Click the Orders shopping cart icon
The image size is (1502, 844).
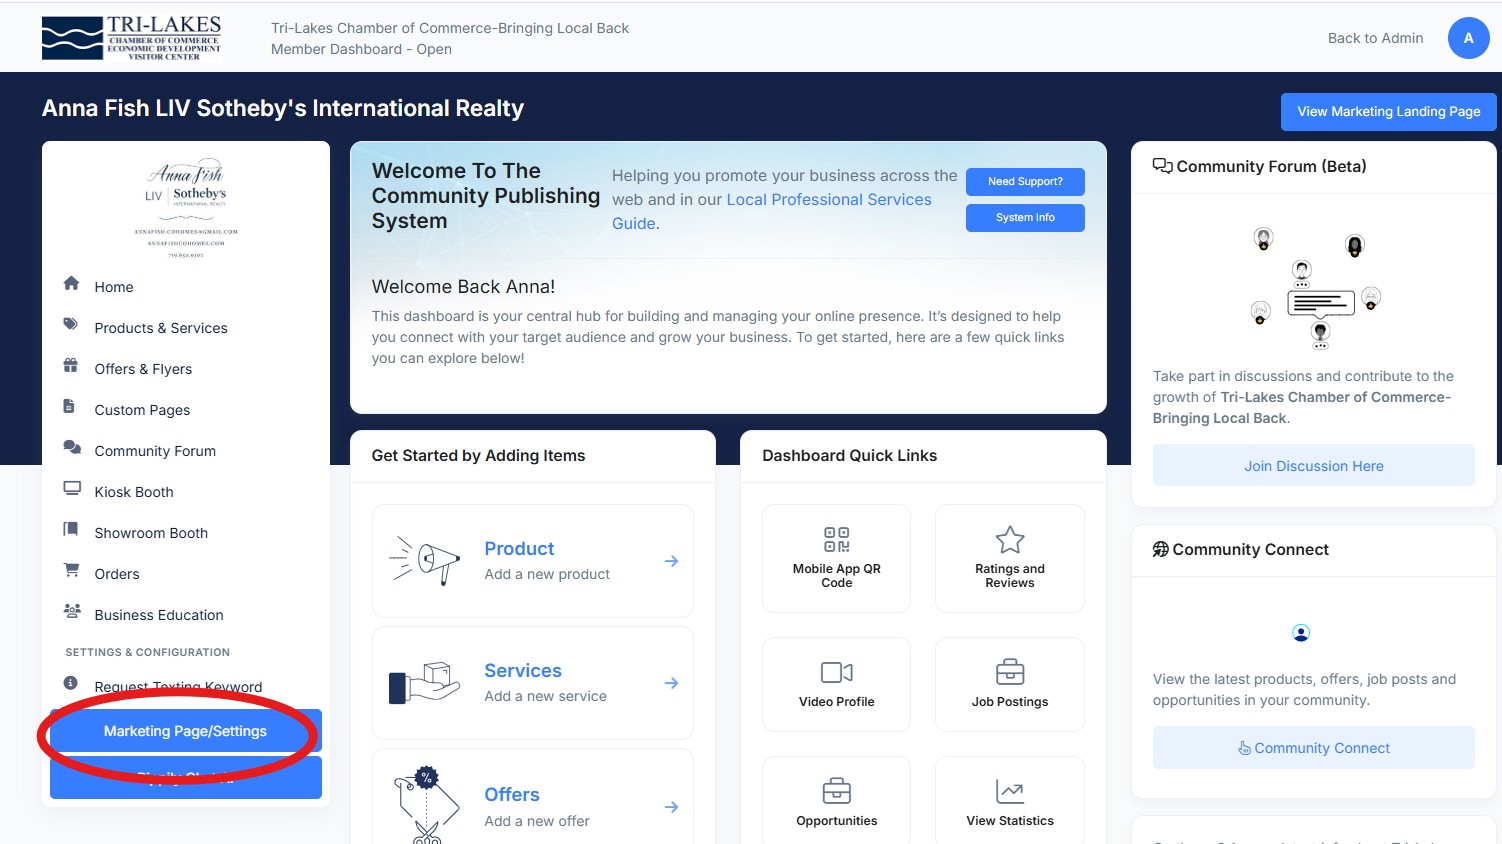click(x=71, y=570)
